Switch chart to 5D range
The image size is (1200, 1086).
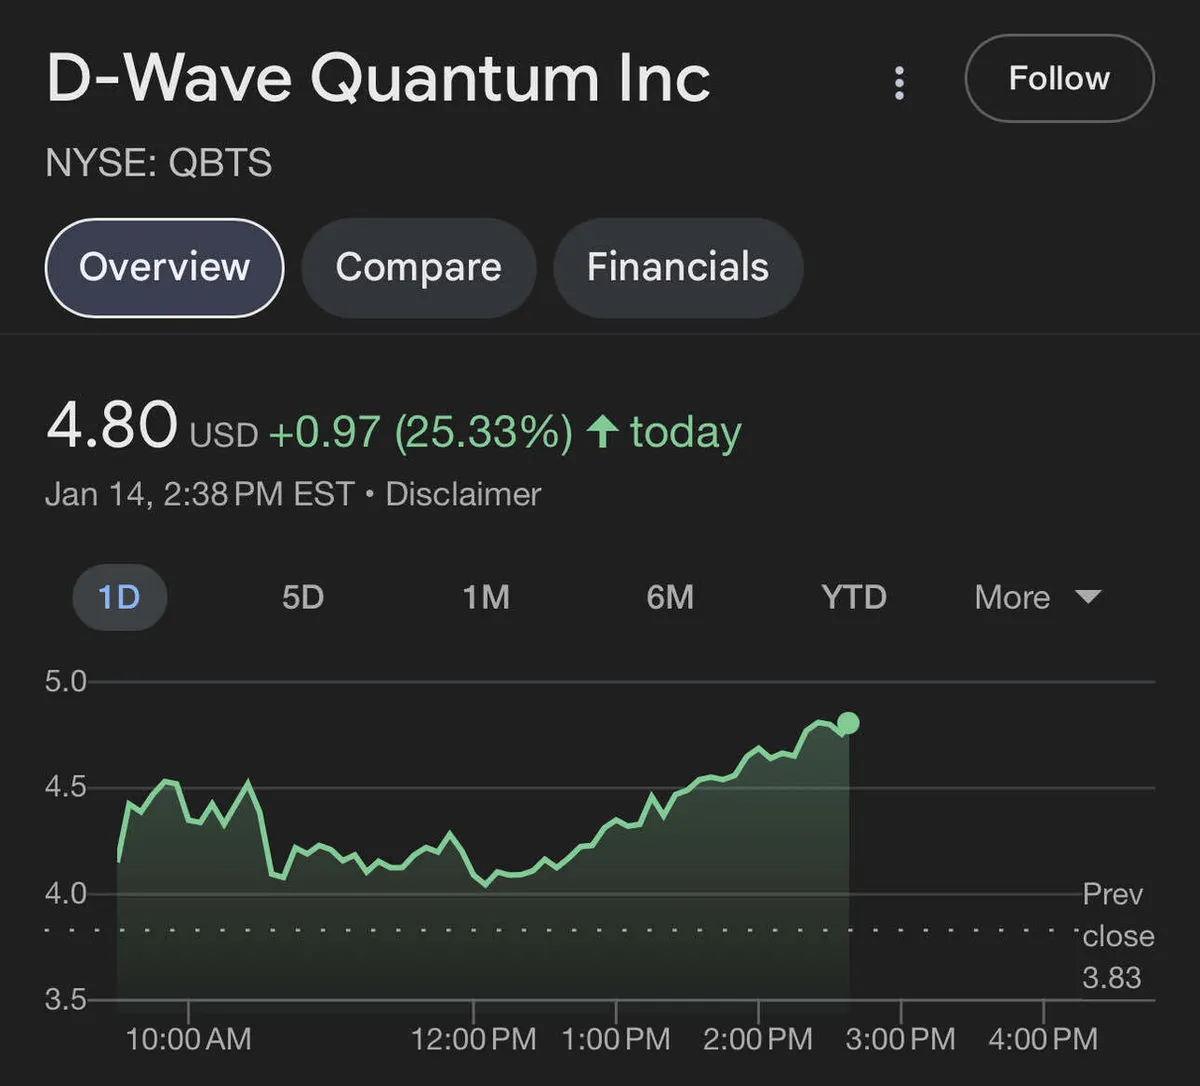pos(302,597)
